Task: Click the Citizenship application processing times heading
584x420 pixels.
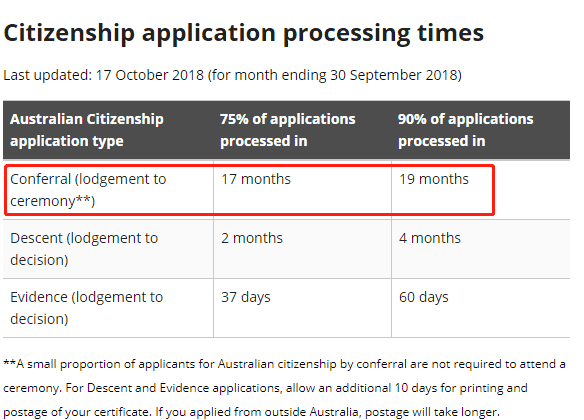Action: 244,34
